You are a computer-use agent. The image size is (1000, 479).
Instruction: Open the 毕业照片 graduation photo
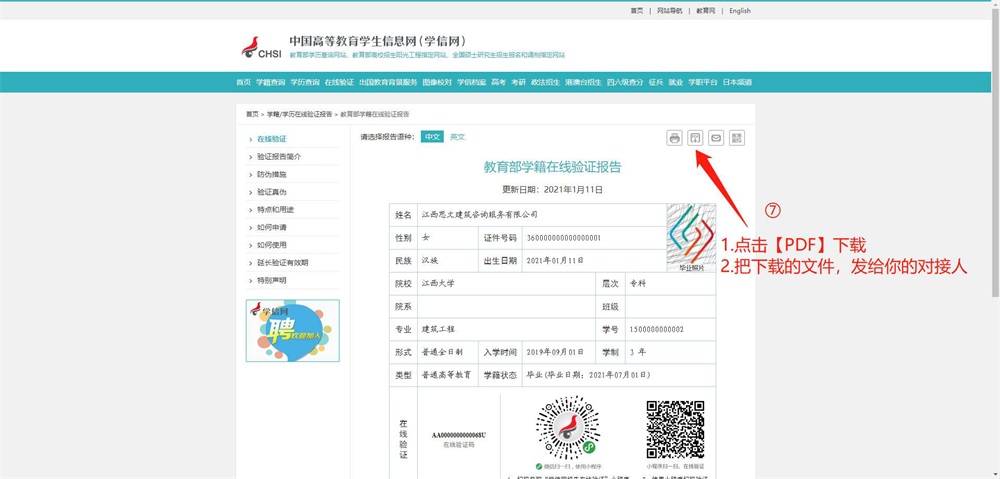691,239
